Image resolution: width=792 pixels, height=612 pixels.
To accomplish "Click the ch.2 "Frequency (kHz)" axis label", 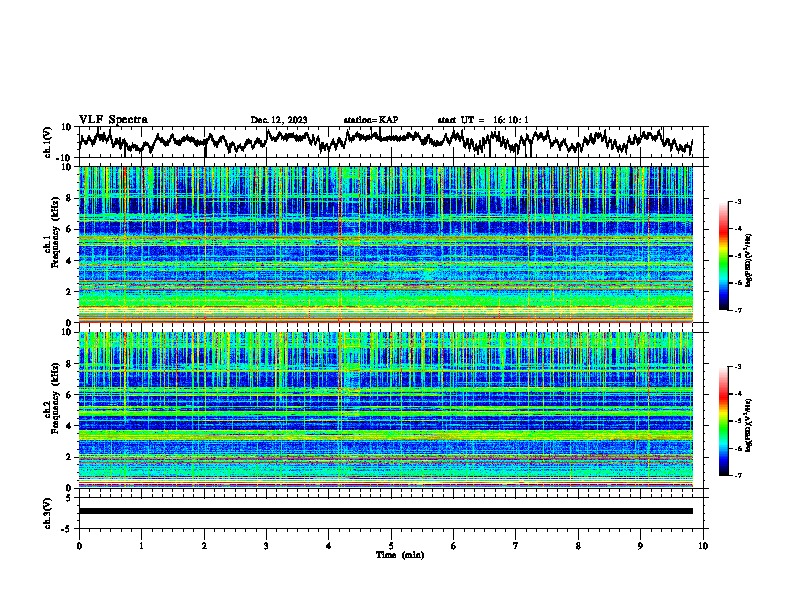I will (x=55, y=398).
